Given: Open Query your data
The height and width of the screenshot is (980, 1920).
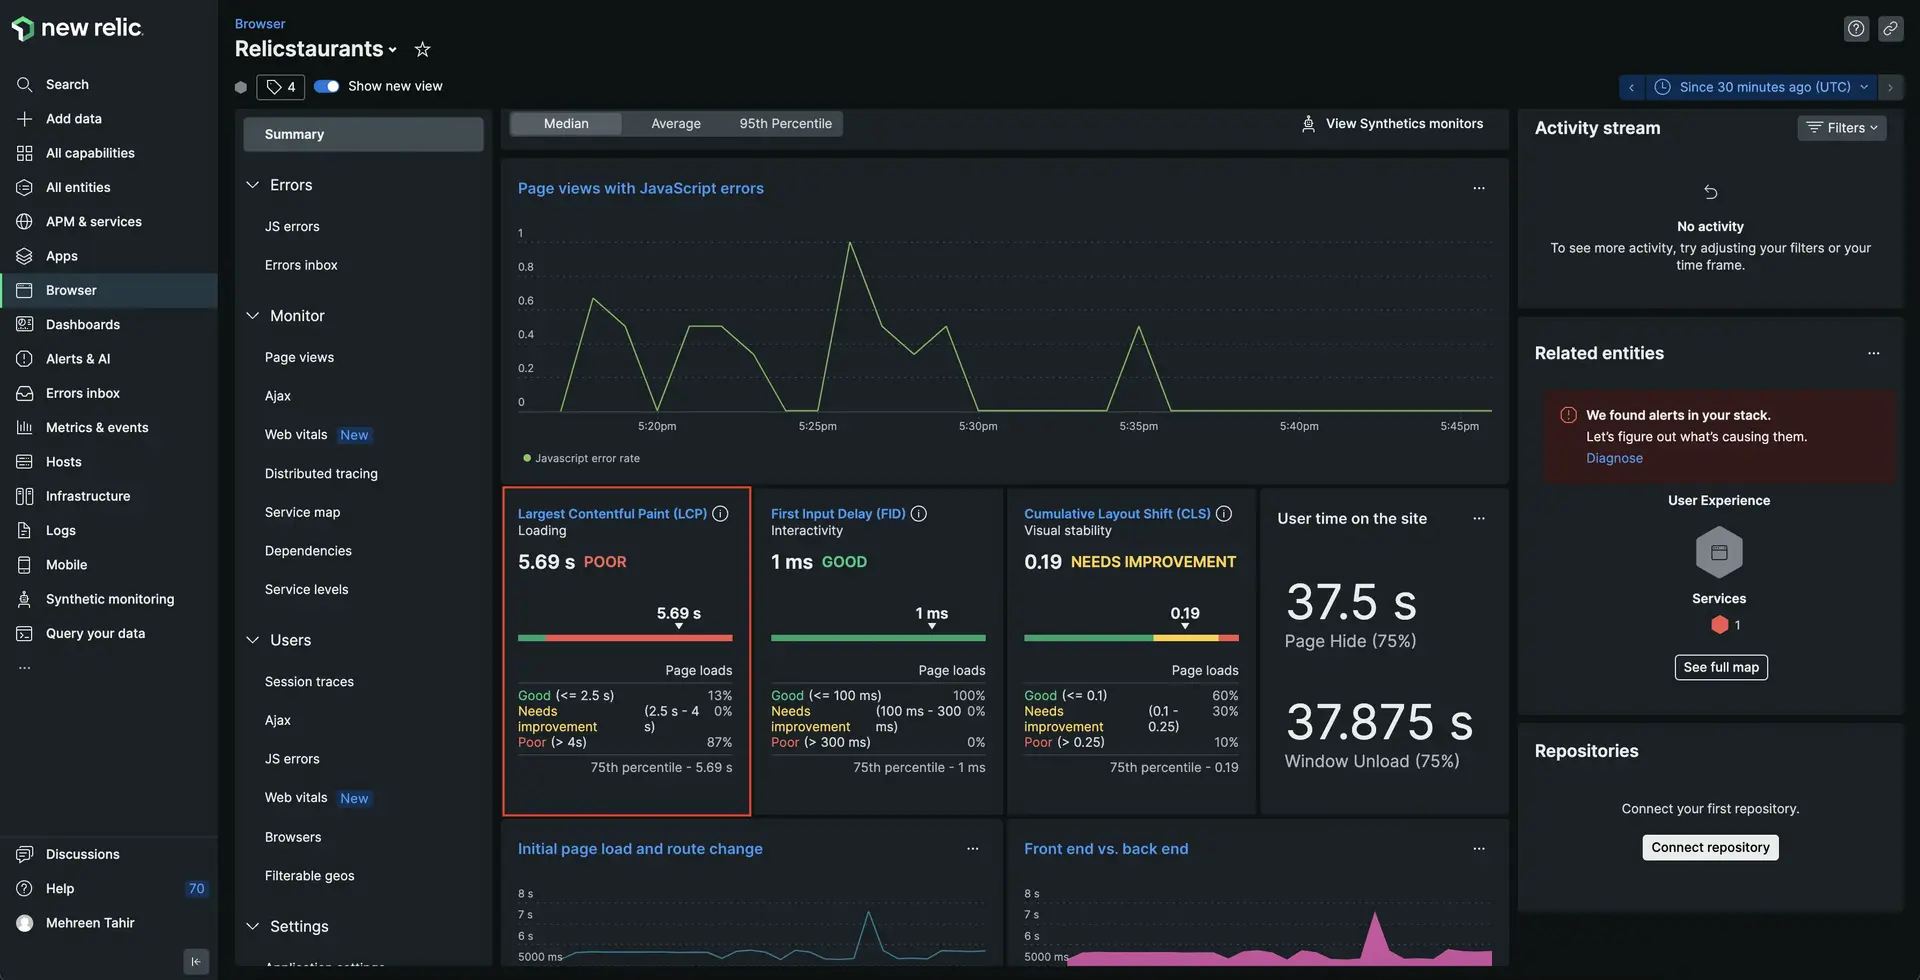Looking at the screenshot, I should (95, 633).
